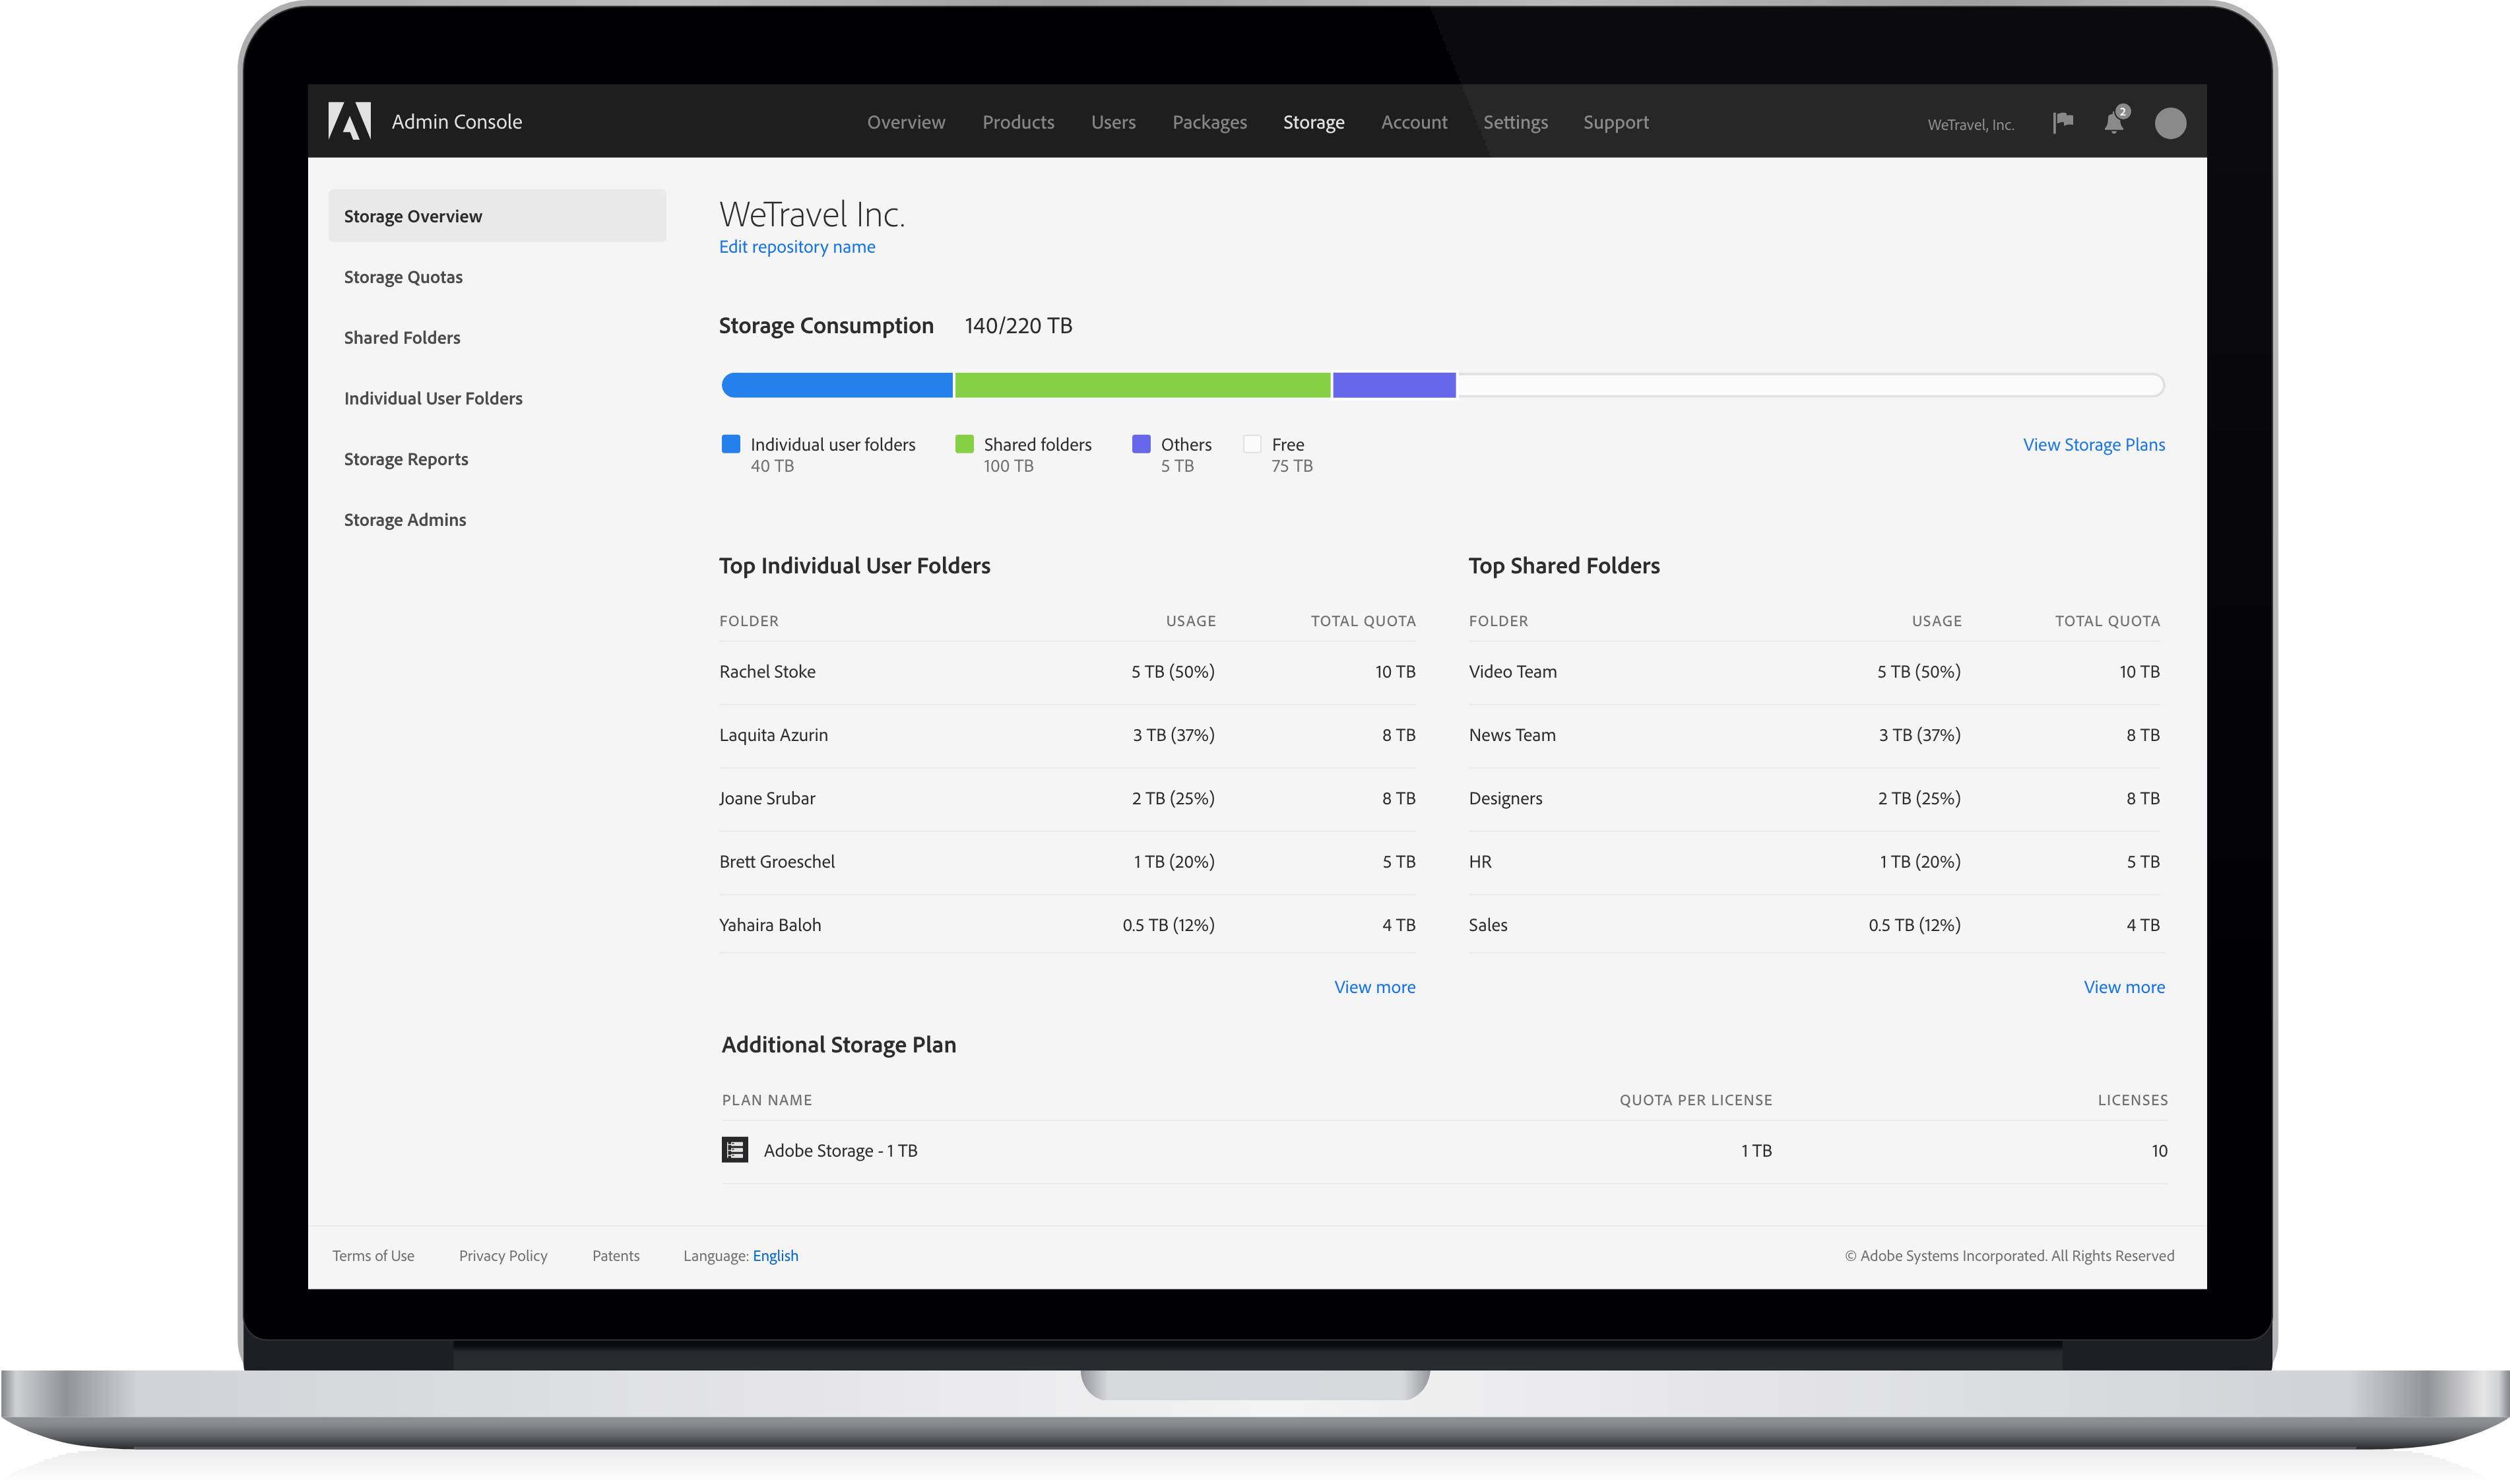Open the Packages tab
Screen dimensions: 2510x1484
[x=1209, y=122]
